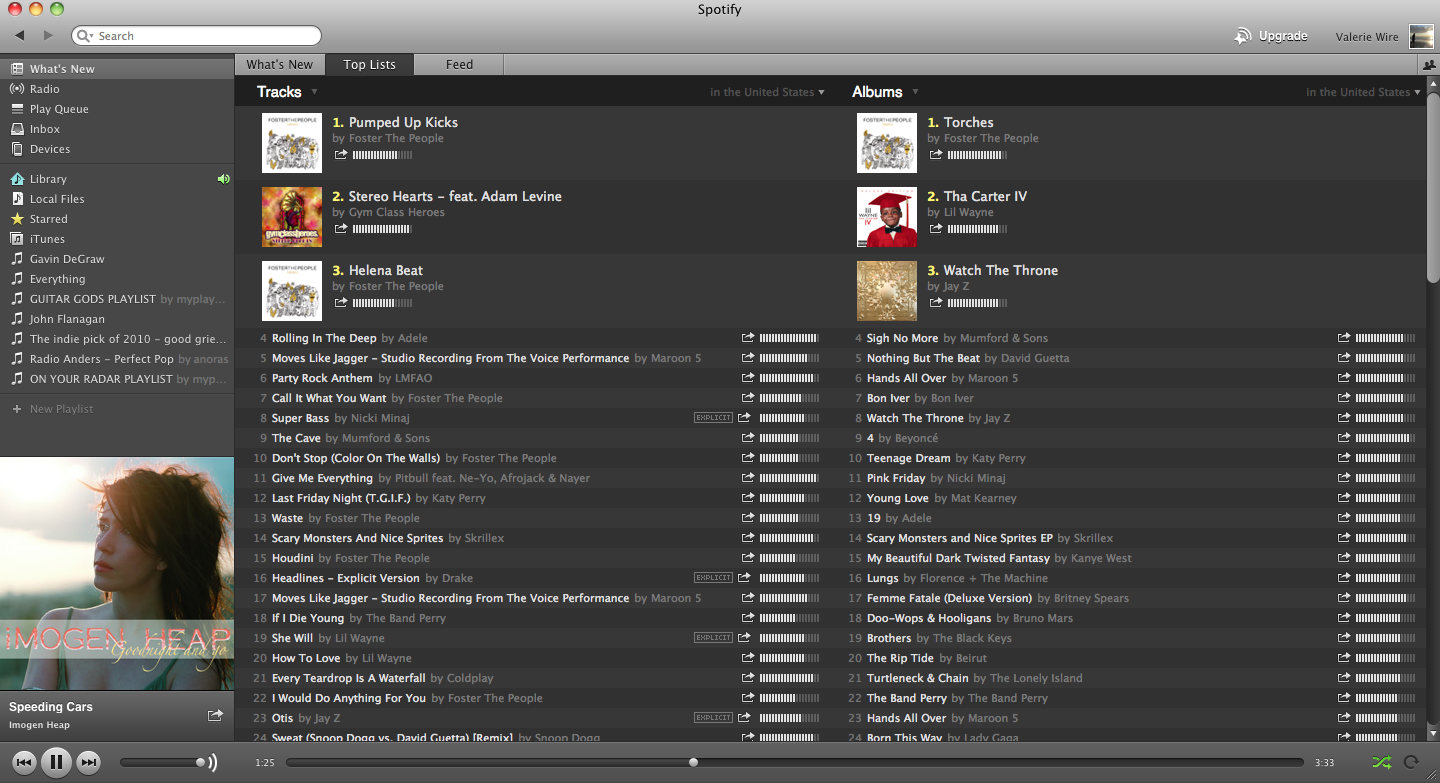The height and width of the screenshot is (783, 1440).
Task: Share the Pumped Up Kicks track
Action: click(341, 155)
